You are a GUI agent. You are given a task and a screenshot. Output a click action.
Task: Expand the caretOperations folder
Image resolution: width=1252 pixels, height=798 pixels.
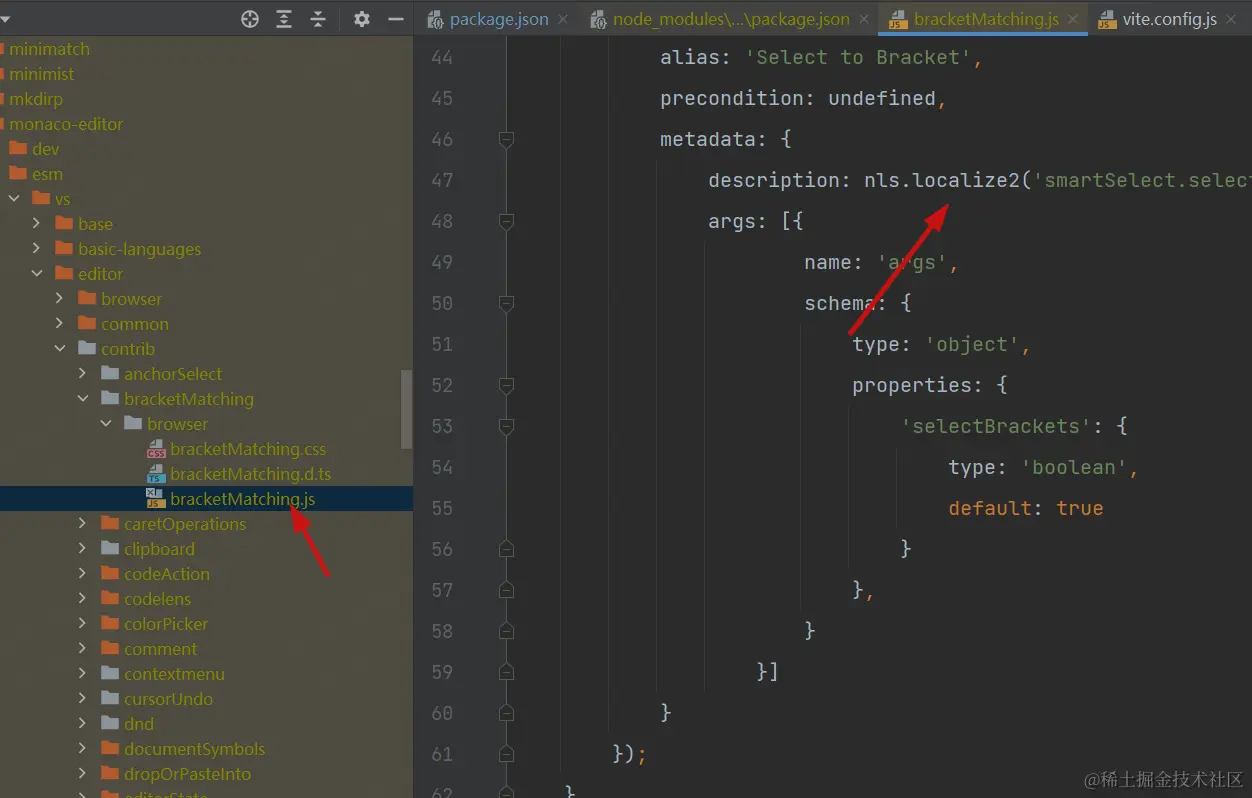point(83,524)
